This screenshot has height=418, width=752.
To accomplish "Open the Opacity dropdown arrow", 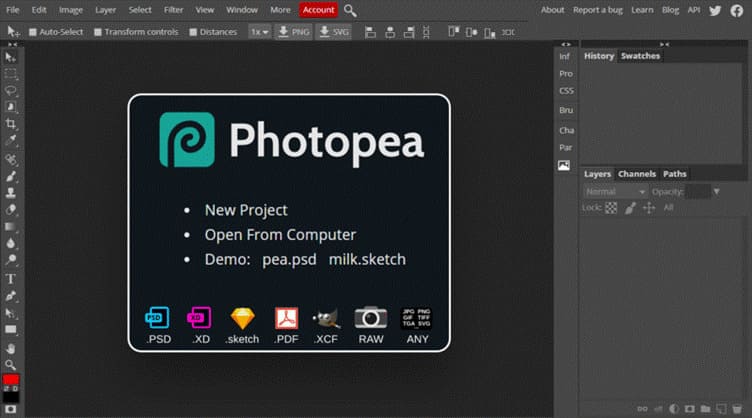I will (x=717, y=191).
